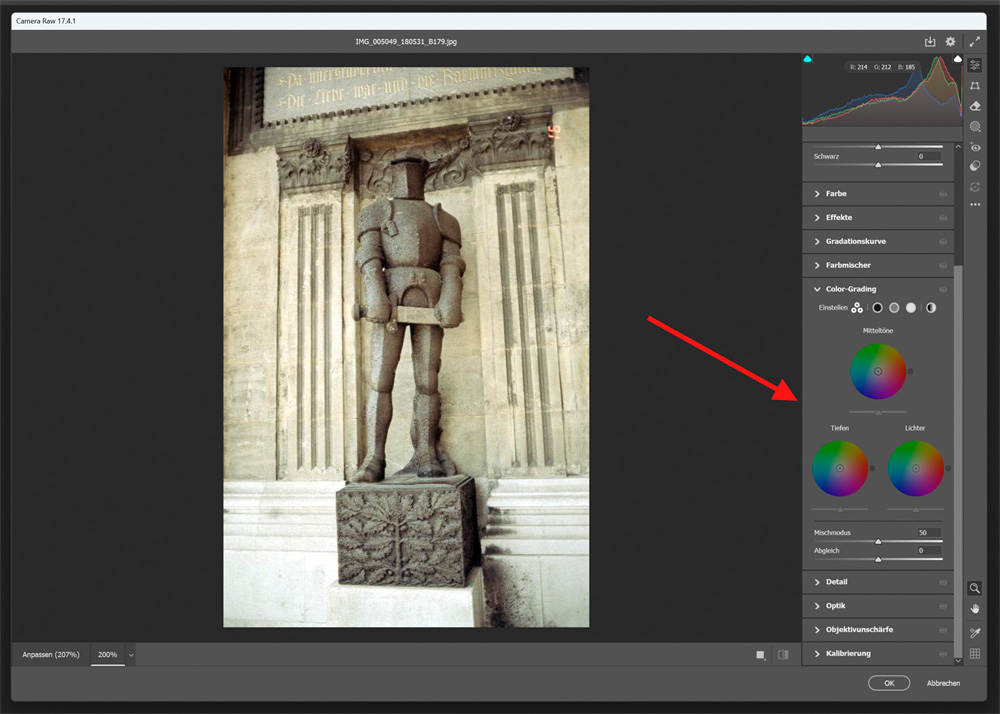Viewport: 1000px width, 714px height.
Task: Show the shadows-only color wheel
Action: click(x=878, y=308)
